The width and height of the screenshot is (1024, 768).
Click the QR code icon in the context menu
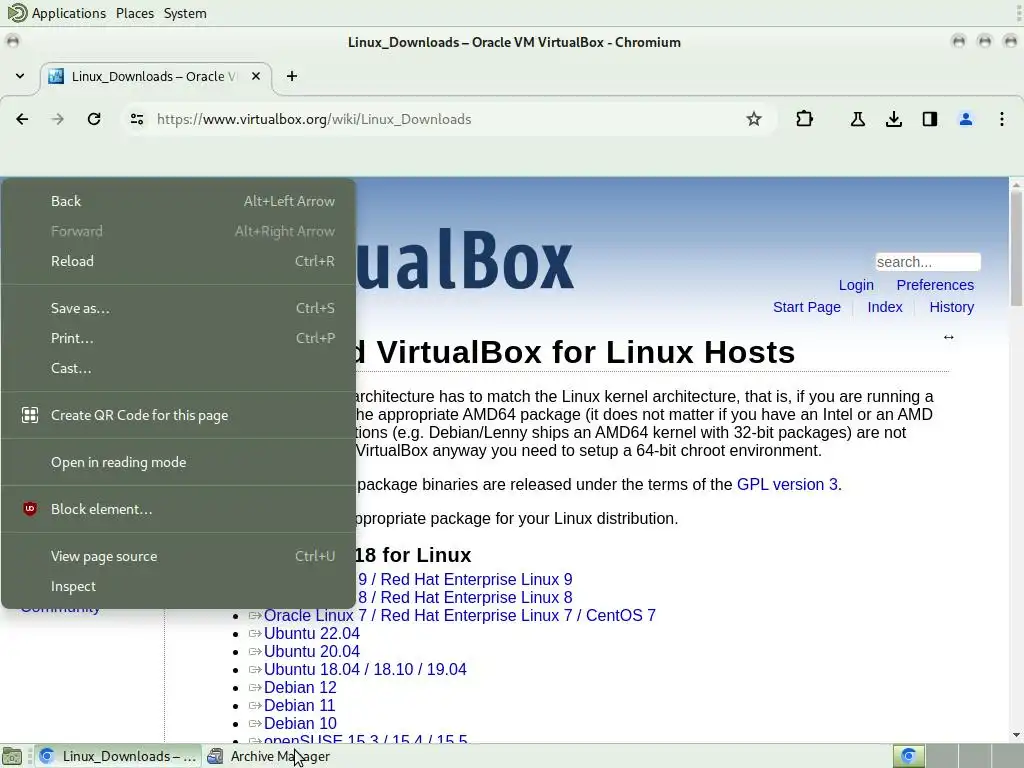(x=30, y=415)
